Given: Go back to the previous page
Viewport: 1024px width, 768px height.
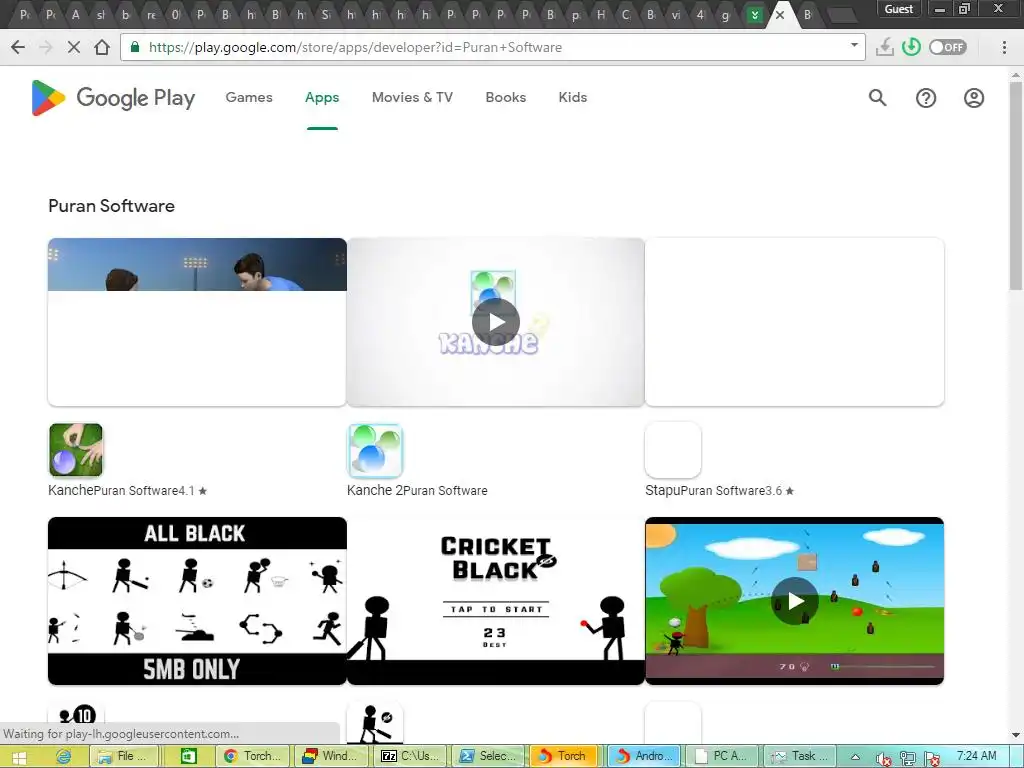Looking at the screenshot, I should click(18, 47).
